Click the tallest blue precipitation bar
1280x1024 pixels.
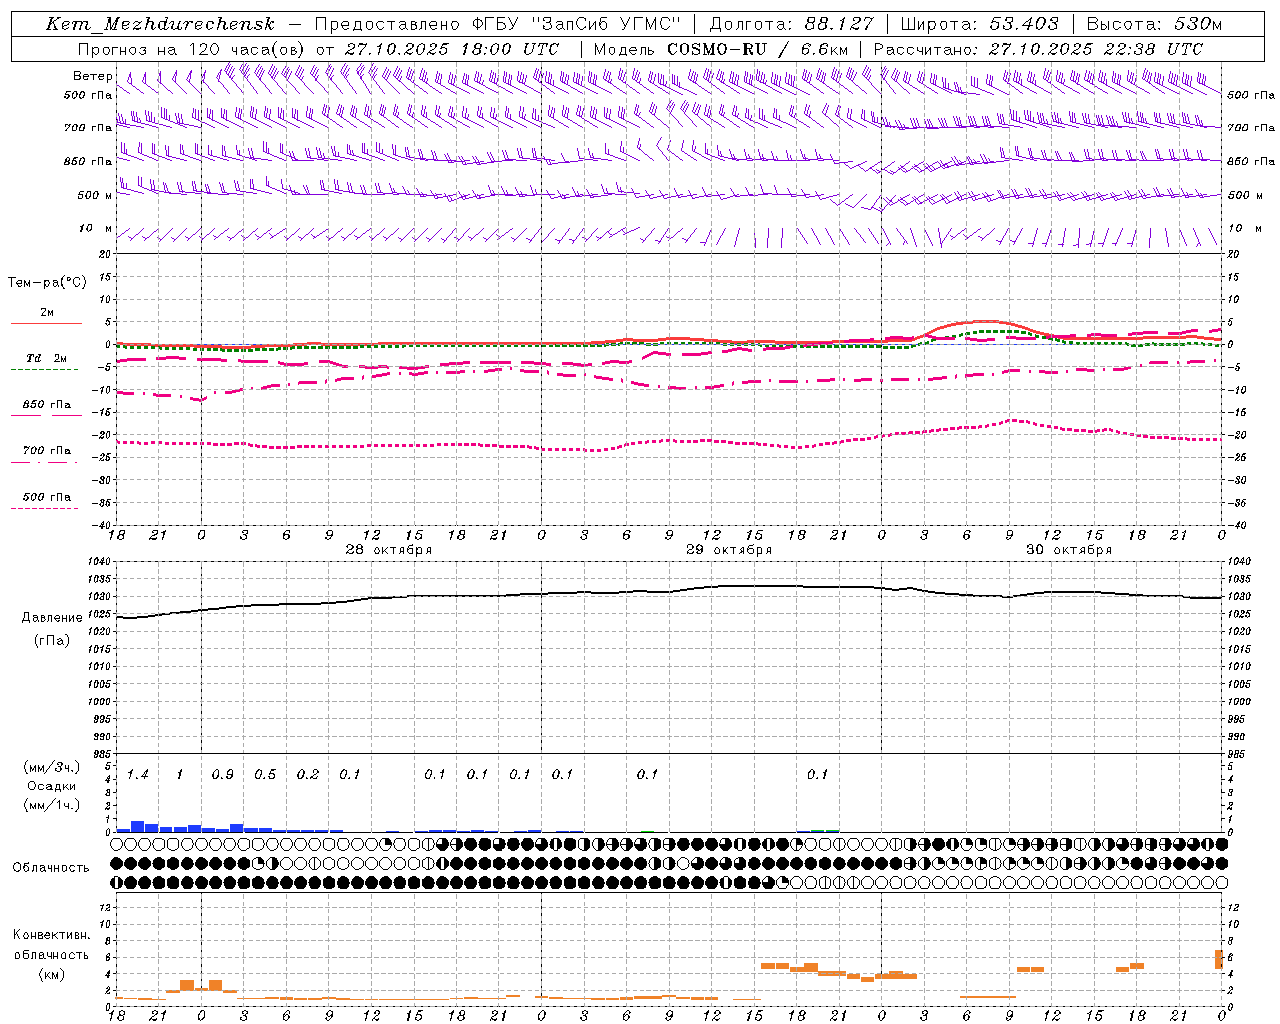(x=138, y=826)
